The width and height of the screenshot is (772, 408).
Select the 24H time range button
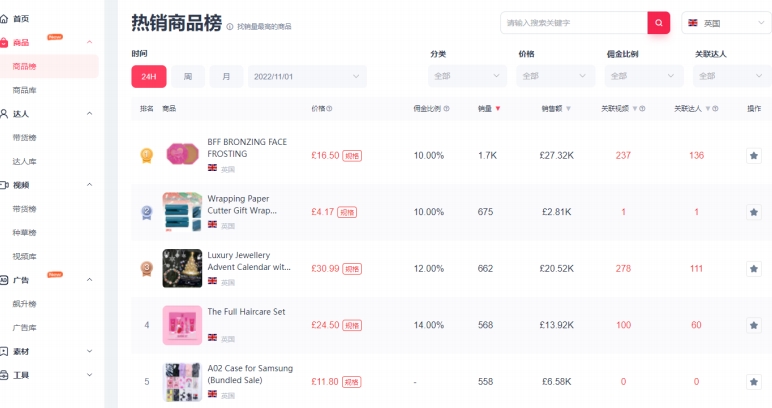tap(149, 76)
